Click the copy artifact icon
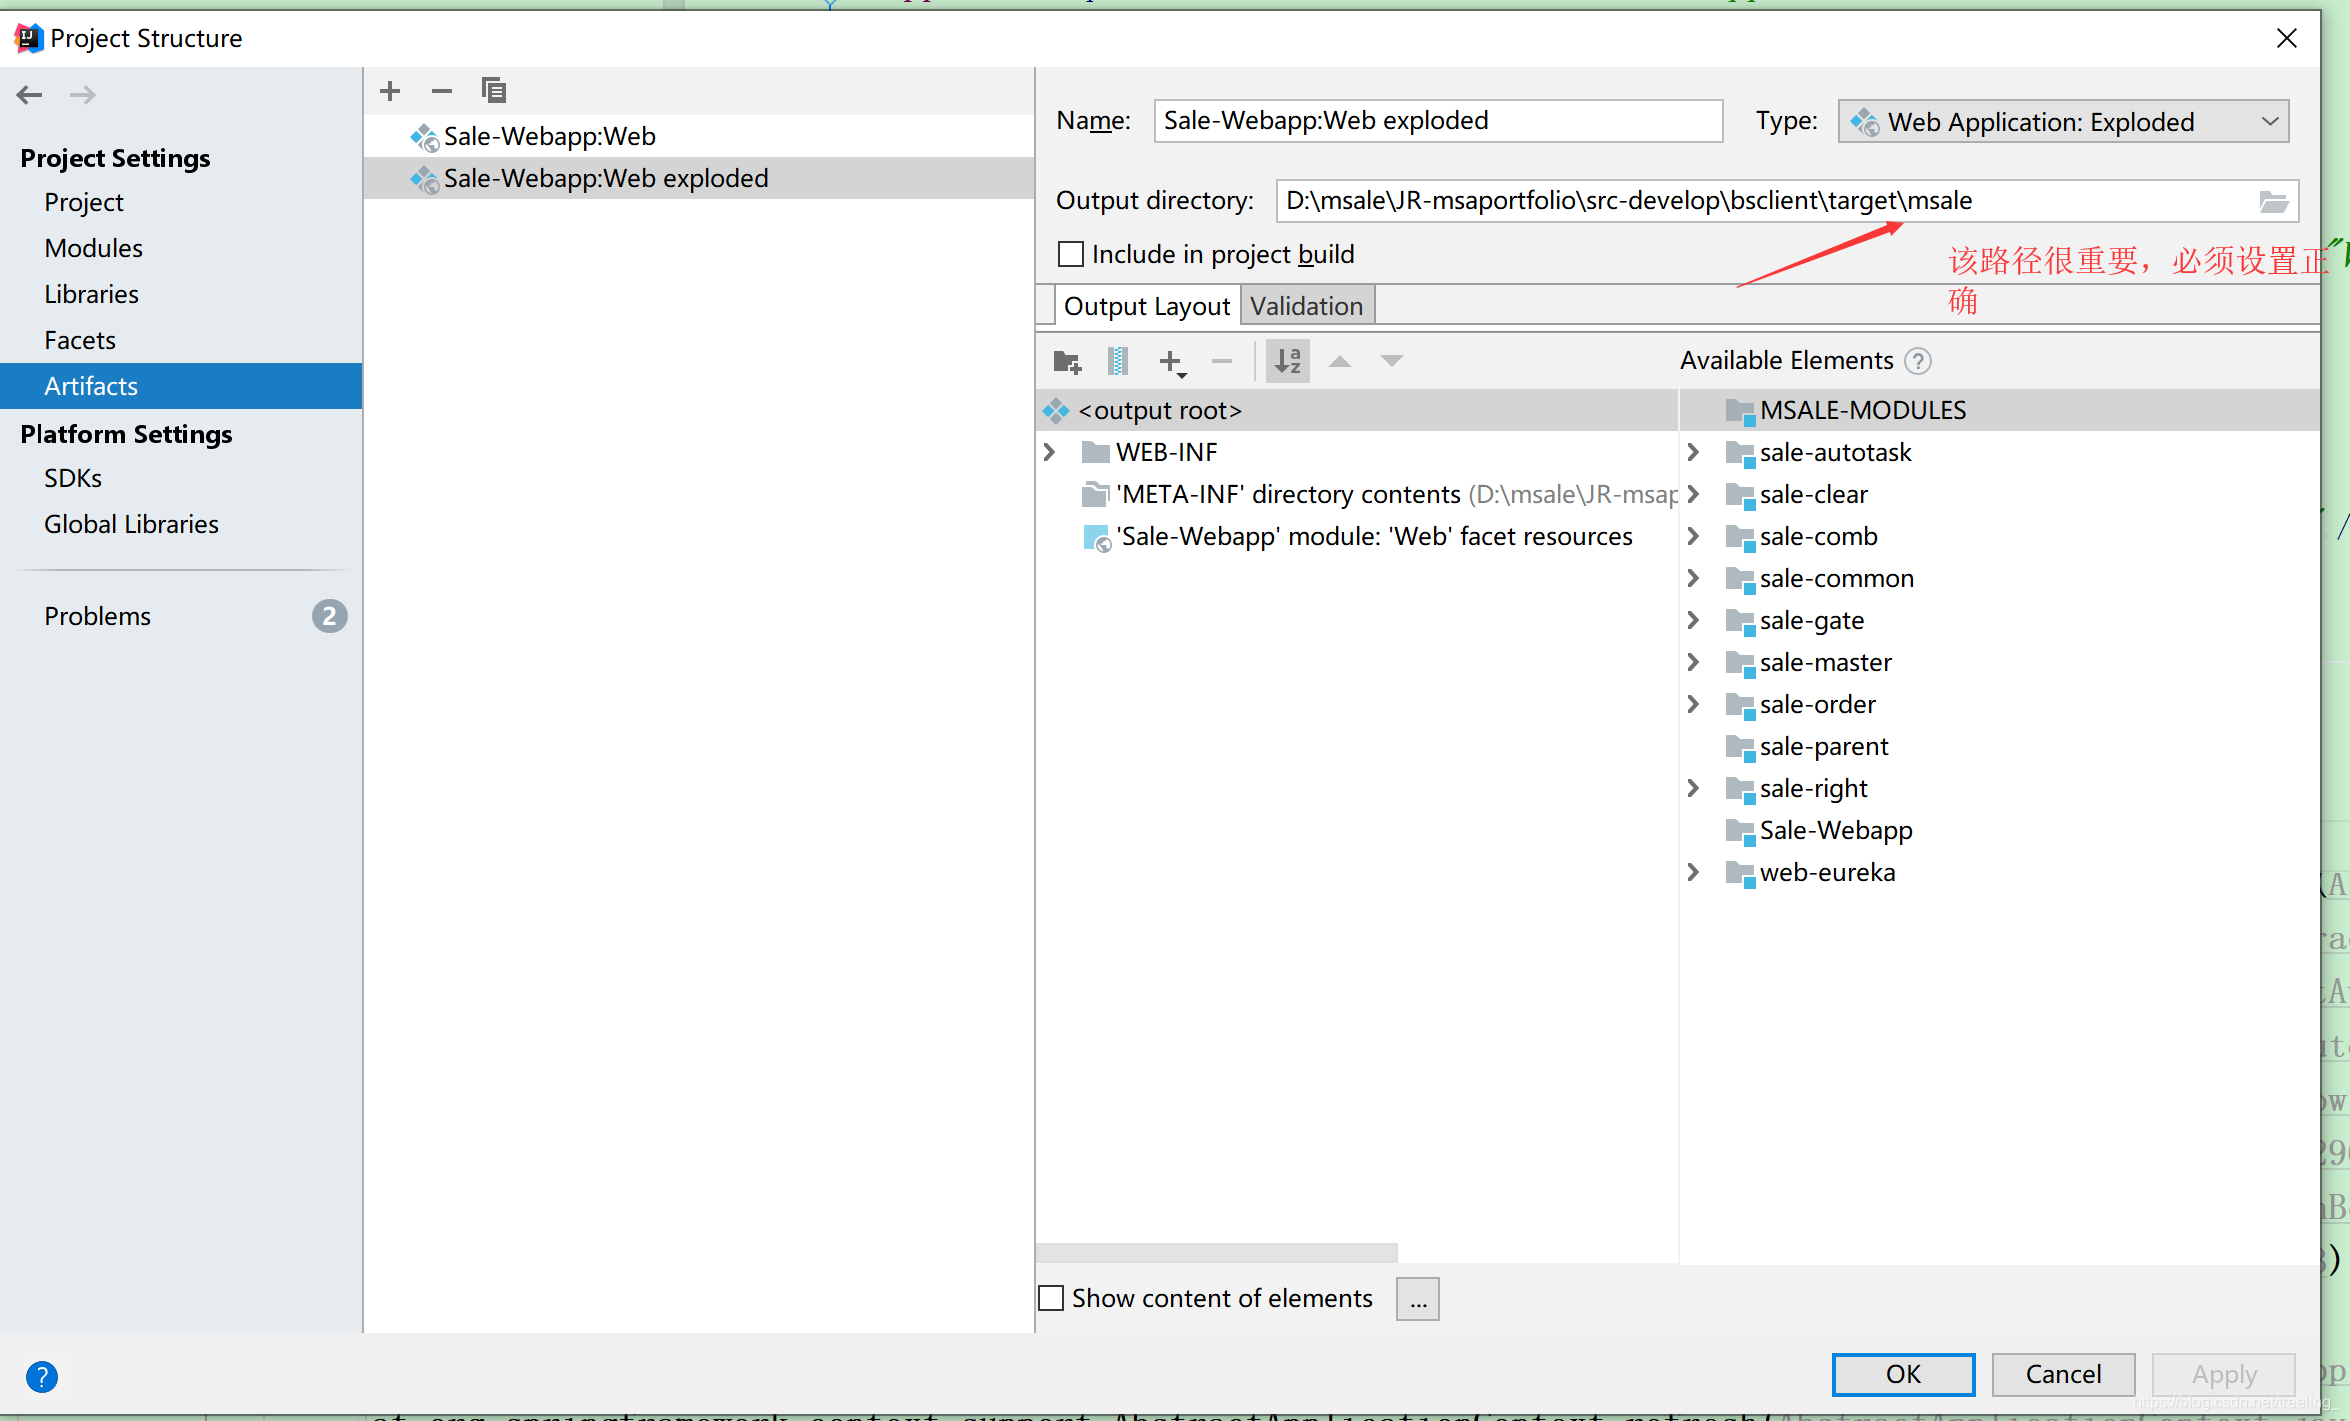2350x1421 pixels. (494, 91)
